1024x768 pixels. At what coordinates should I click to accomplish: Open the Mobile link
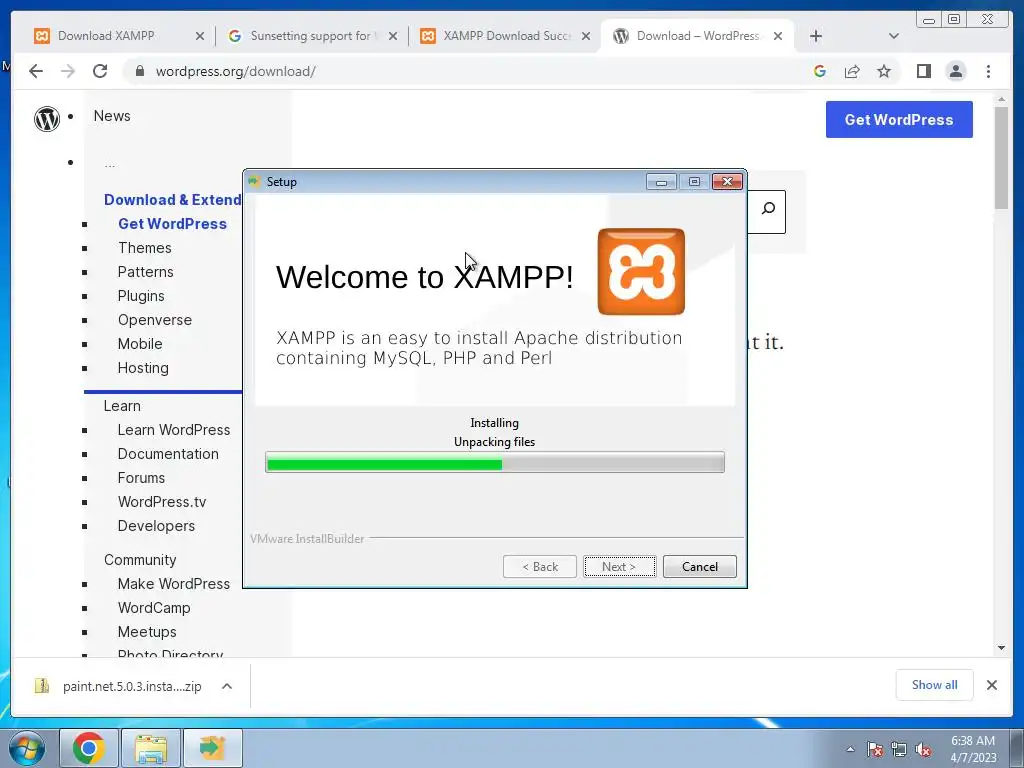[x=140, y=344]
